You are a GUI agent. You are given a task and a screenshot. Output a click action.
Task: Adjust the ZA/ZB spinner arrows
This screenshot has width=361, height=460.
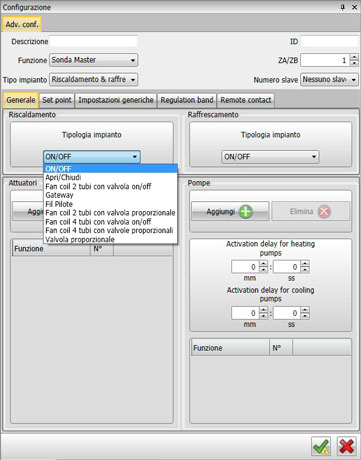[x=354, y=60]
